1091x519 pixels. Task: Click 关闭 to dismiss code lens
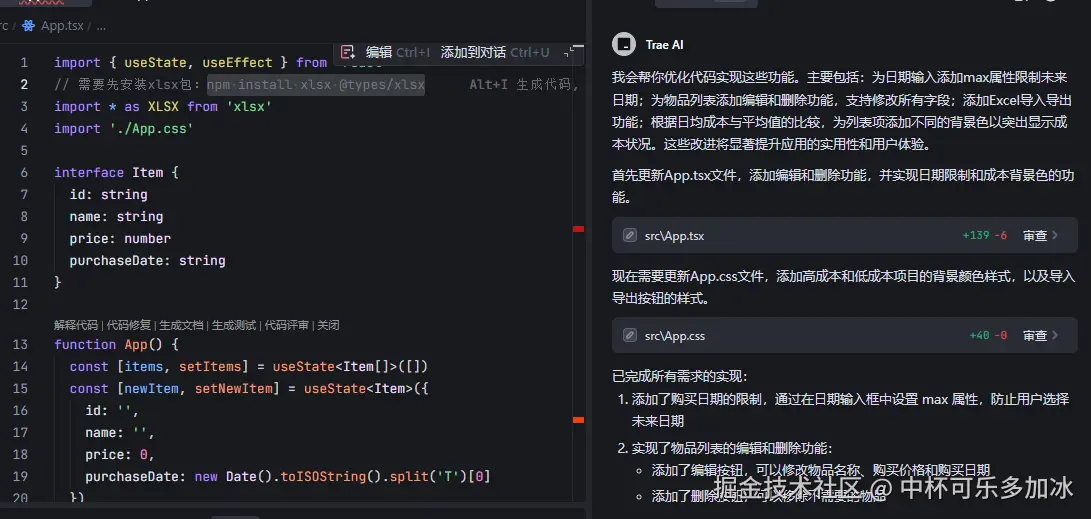point(328,325)
